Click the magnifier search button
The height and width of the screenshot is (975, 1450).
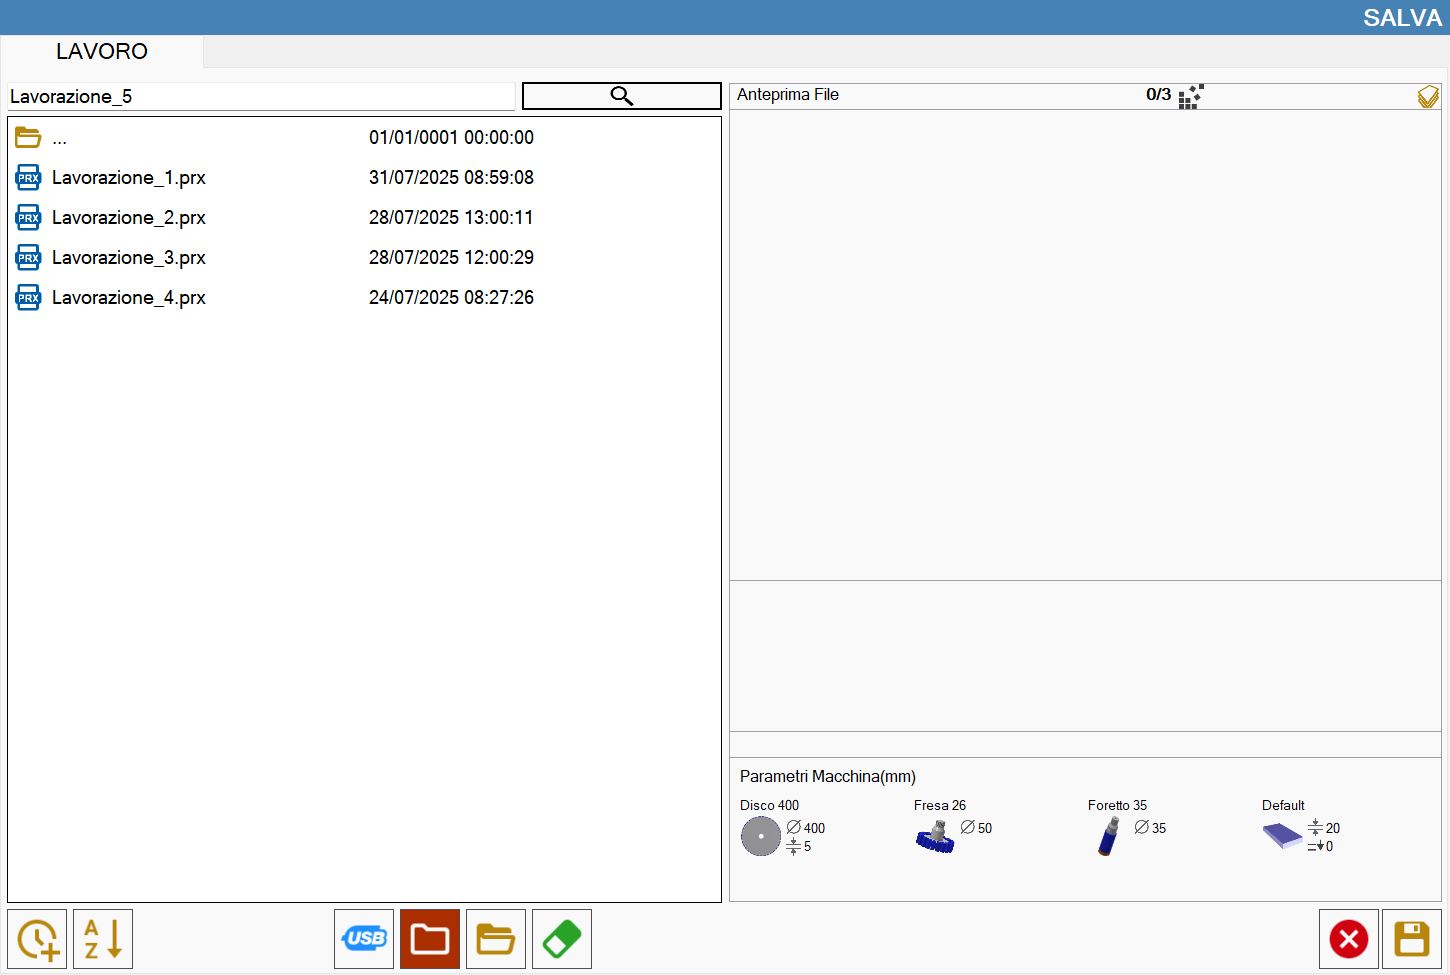click(621, 96)
